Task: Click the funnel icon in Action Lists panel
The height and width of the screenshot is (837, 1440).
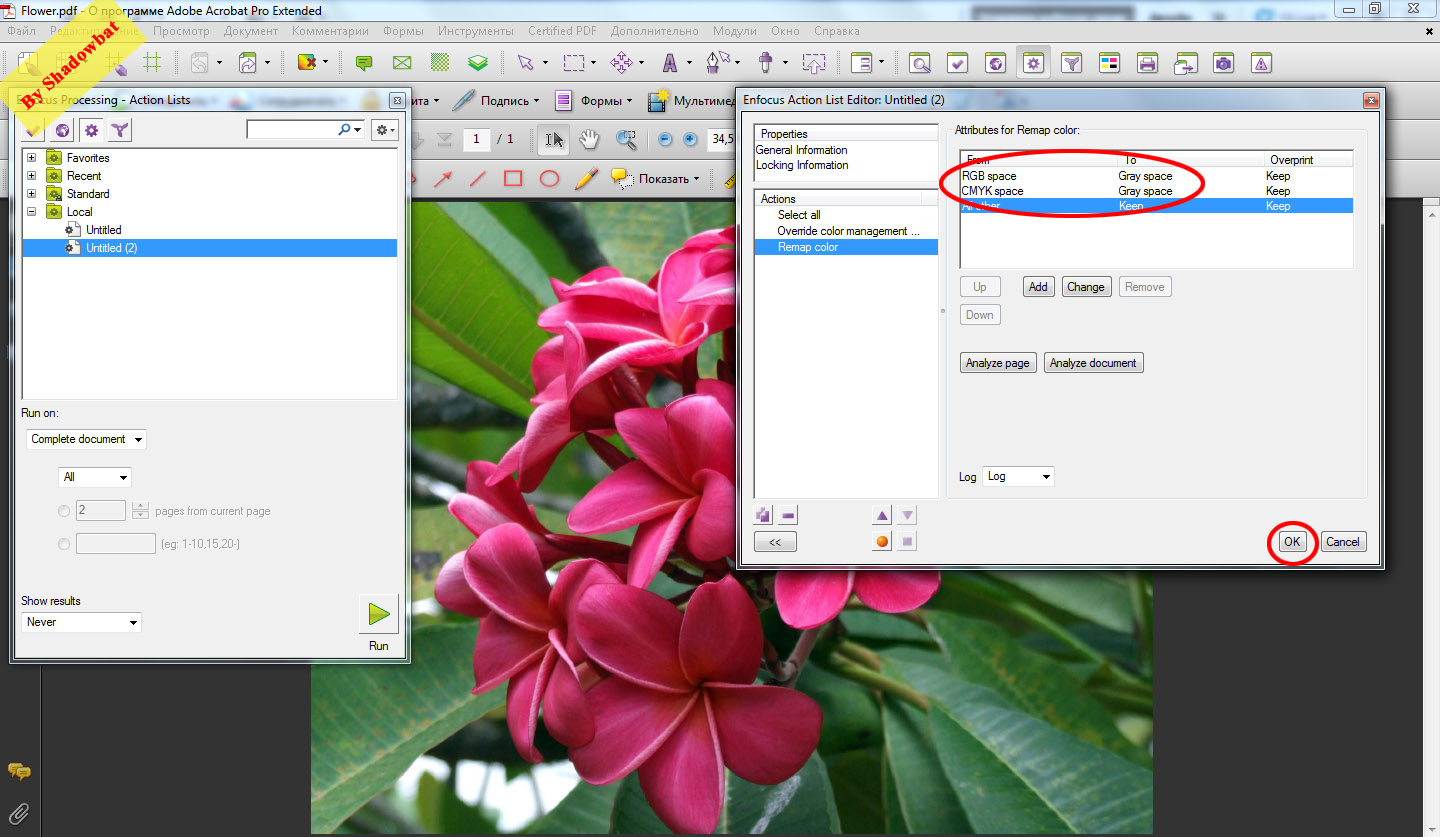Action: (119, 130)
